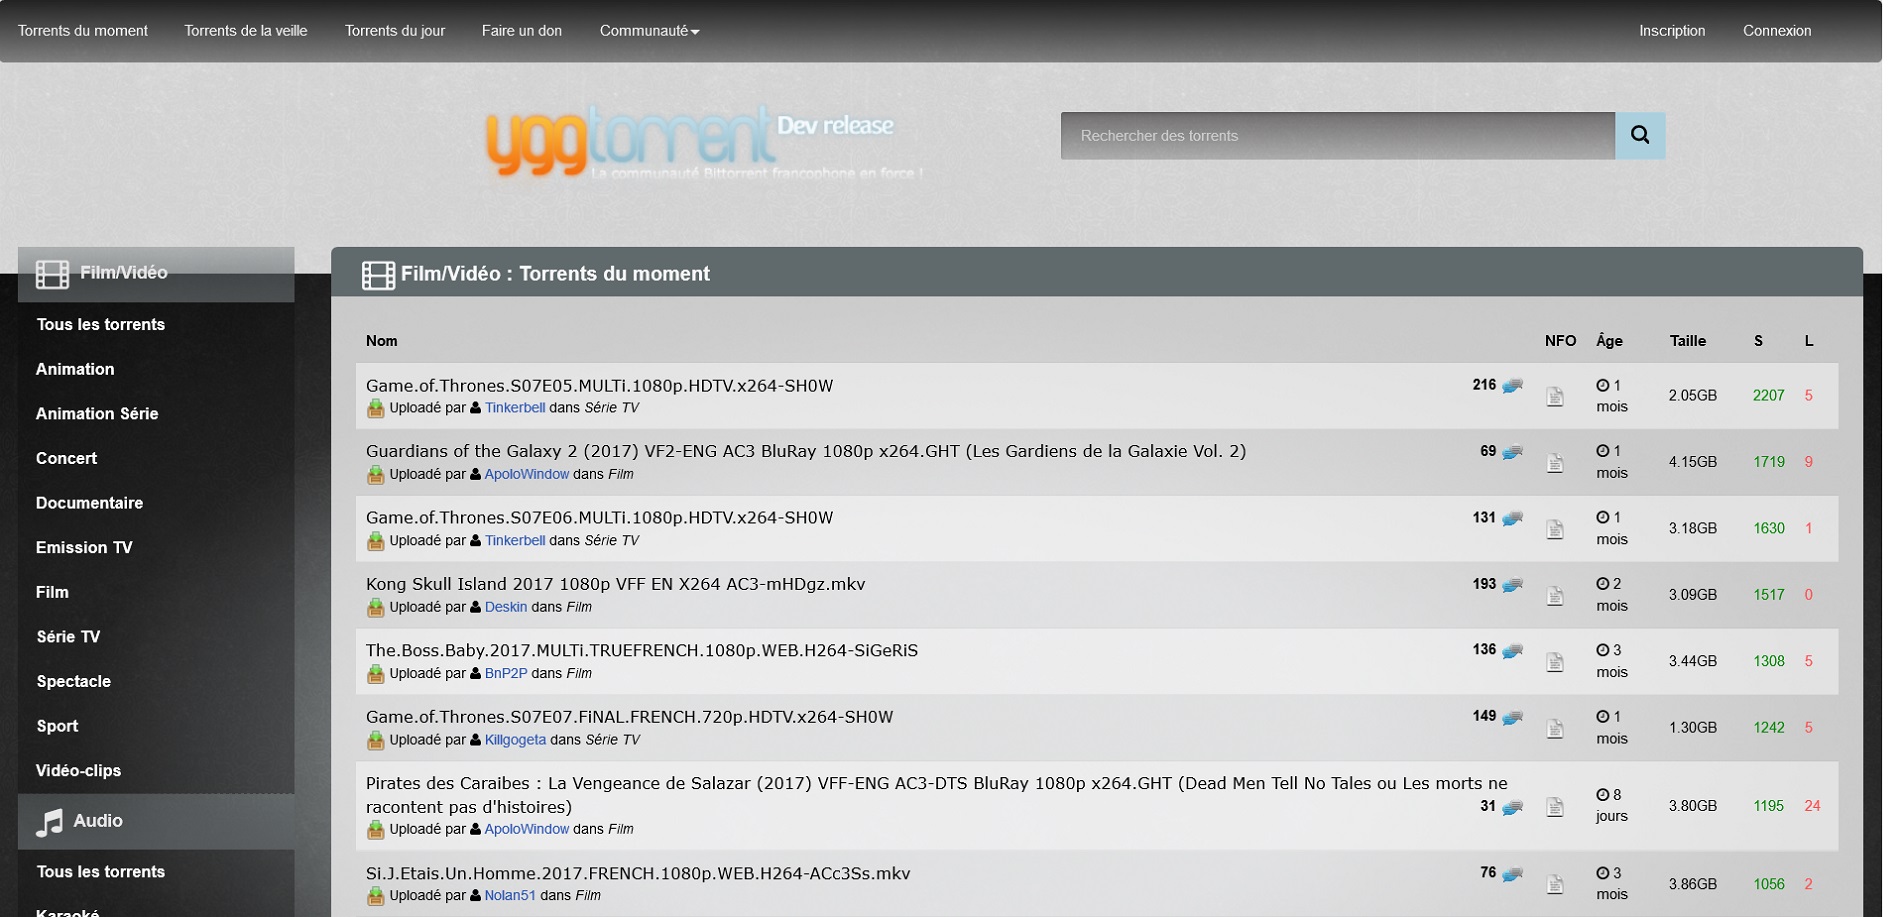
Task: View comments icon for The.Boss.Baby.2017
Action: (x=1512, y=651)
